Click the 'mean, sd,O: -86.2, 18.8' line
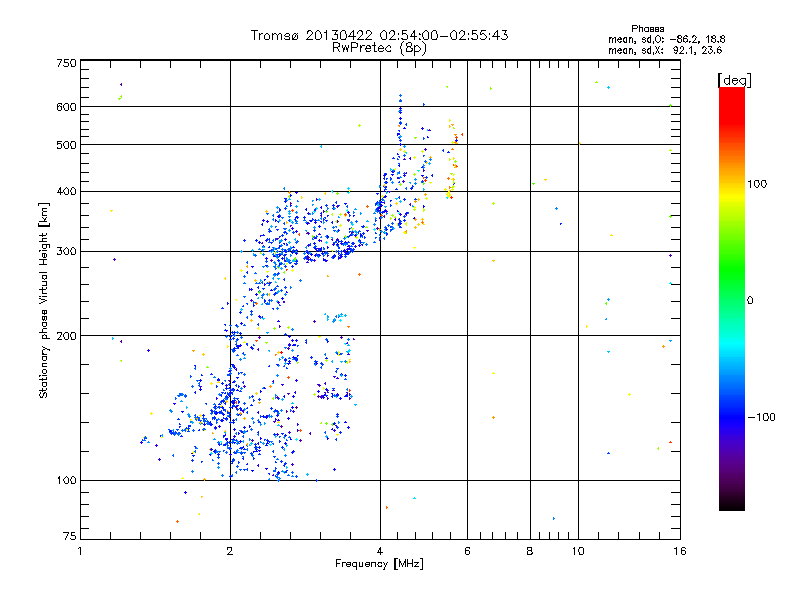This screenshot has height=600, width=800. [666, 39]
